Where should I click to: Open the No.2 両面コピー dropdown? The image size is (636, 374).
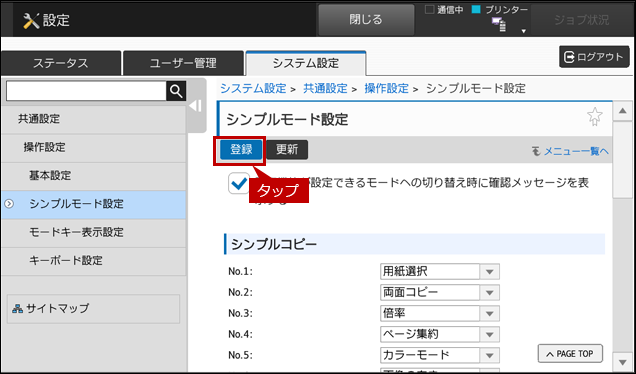click(x=440, y=292)
